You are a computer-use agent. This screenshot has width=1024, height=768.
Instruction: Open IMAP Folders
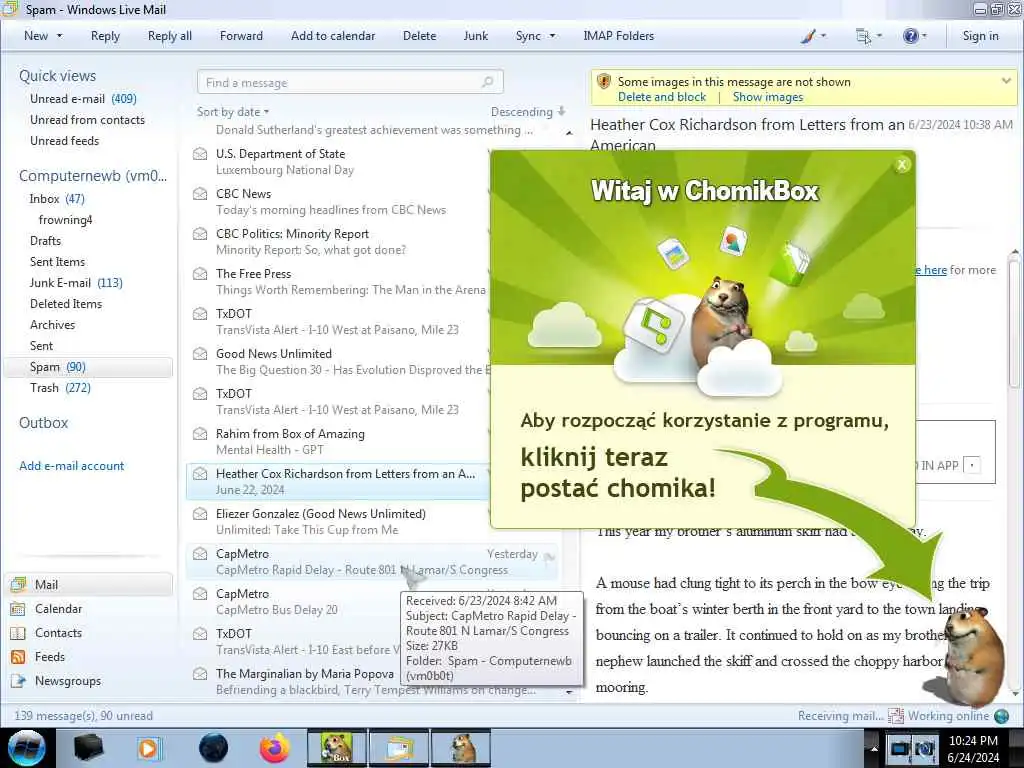point(618,36)
